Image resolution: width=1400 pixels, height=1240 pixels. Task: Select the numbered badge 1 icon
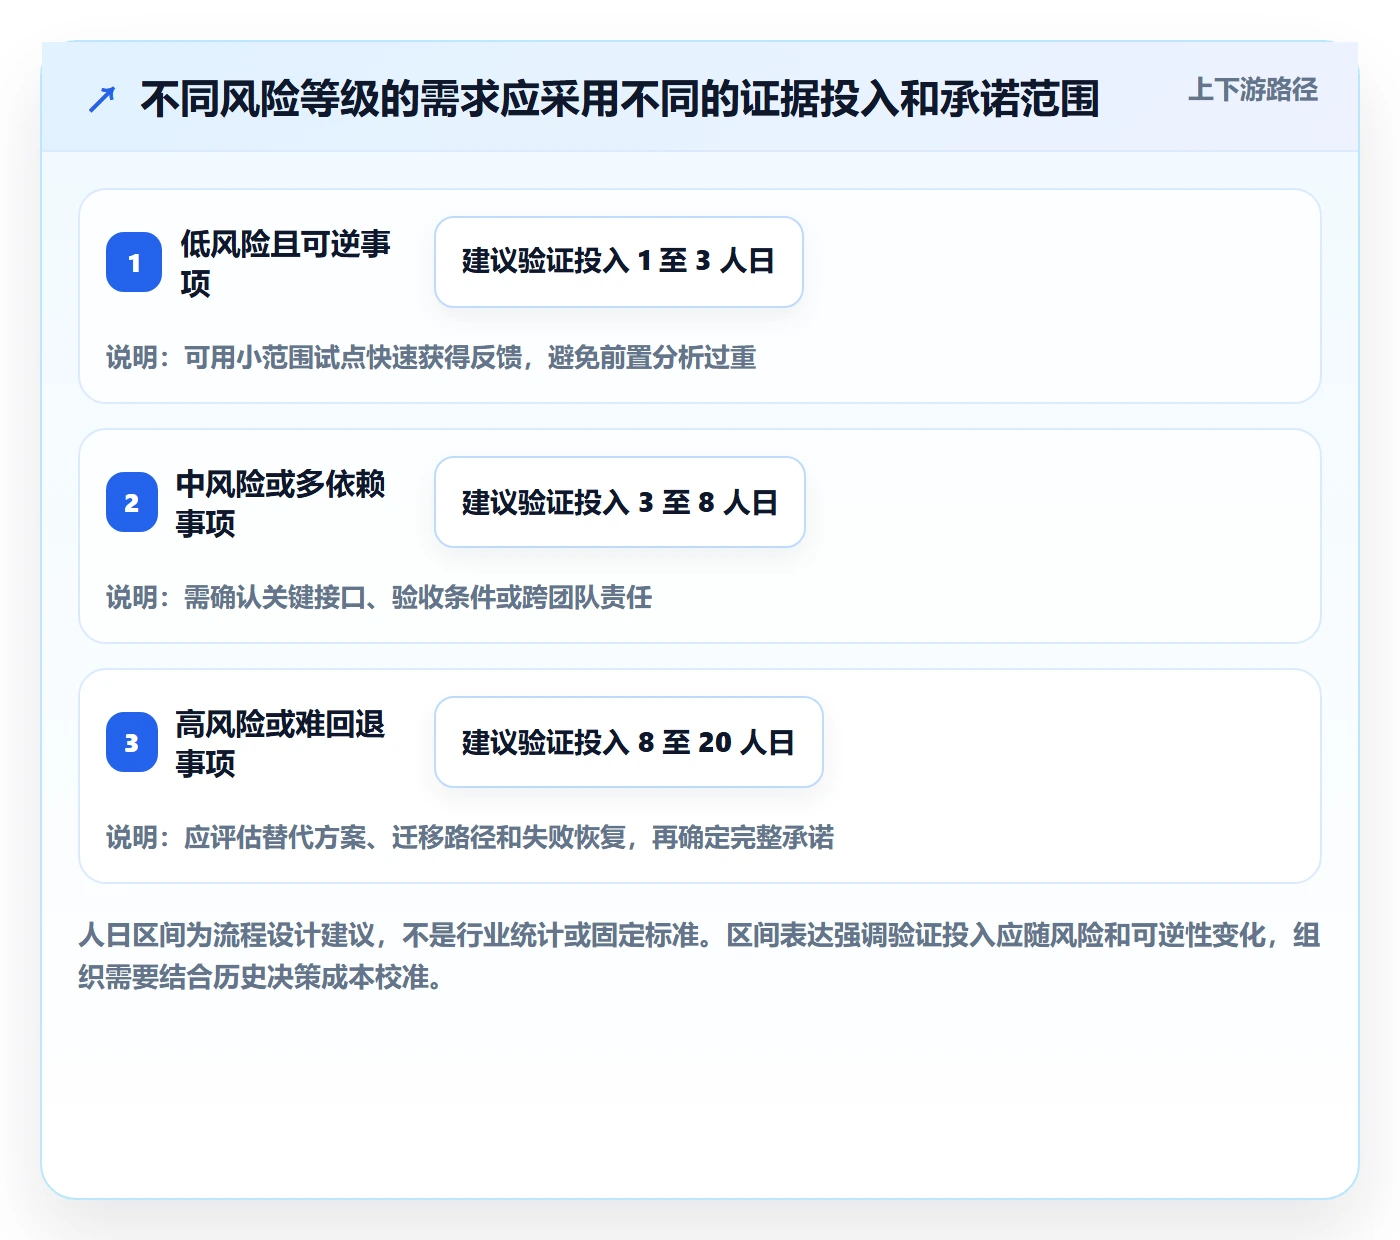[x=134, y=262]
